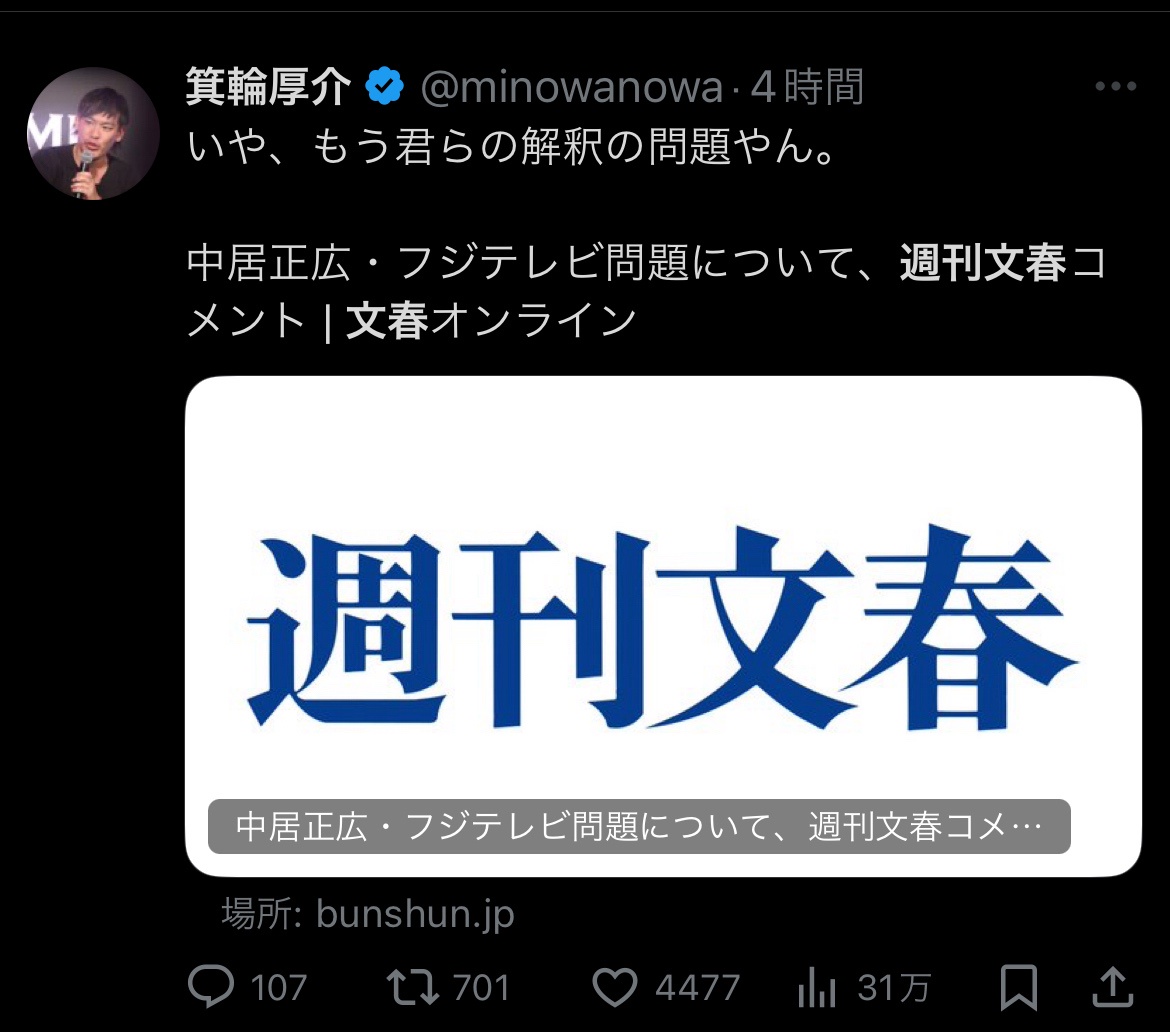Screen dimensions: 1170x1032
Task: Open view analytics bar chart icon
Action: [816, 988]
